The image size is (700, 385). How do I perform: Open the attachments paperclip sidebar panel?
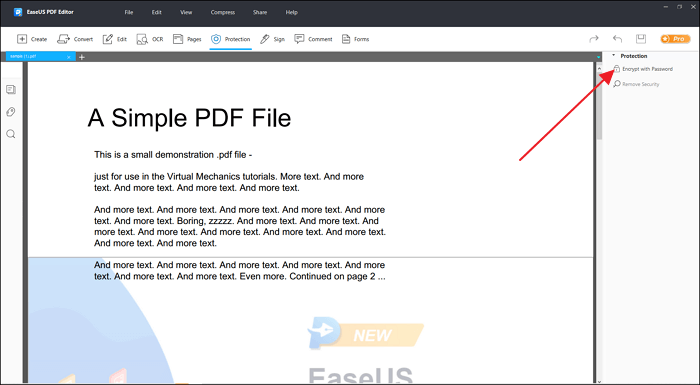11,112
